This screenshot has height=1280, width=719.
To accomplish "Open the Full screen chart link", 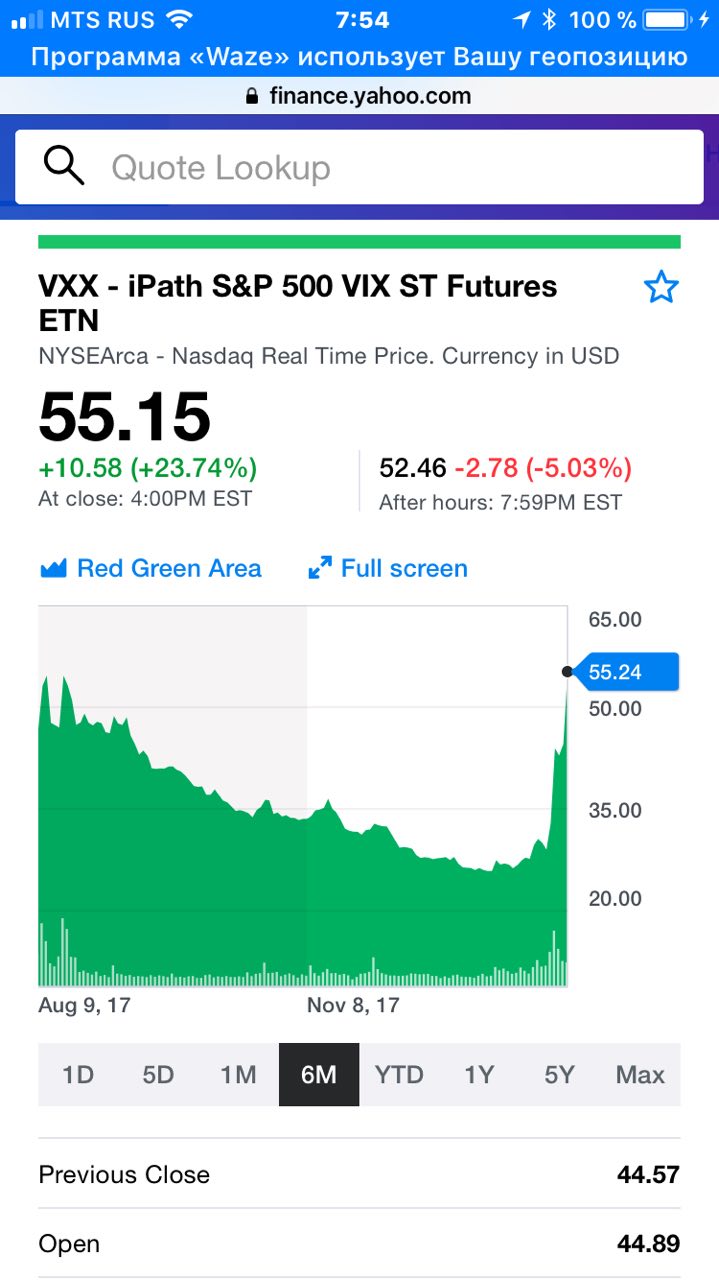I will 404,569.
